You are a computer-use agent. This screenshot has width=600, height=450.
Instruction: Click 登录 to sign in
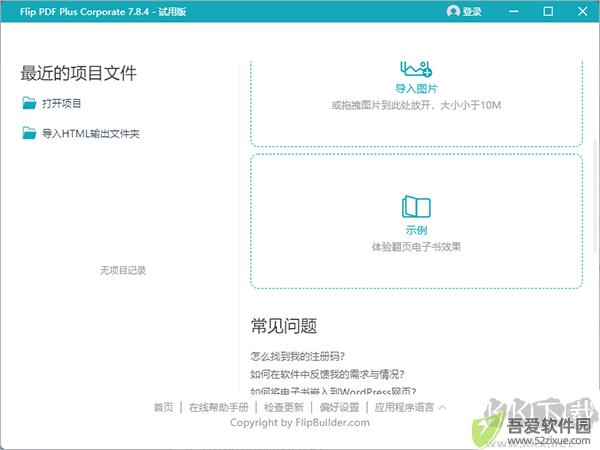coord(472,12)
